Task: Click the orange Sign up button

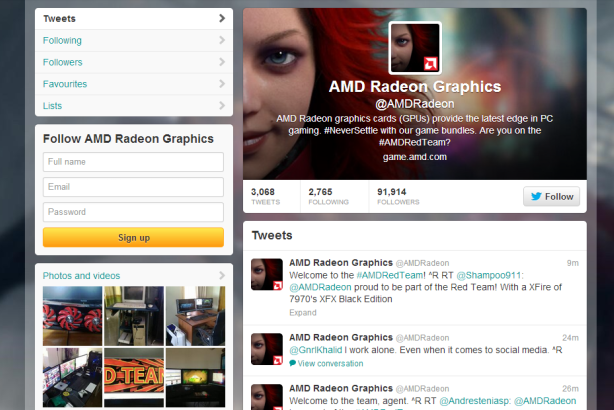Action: 133,237
